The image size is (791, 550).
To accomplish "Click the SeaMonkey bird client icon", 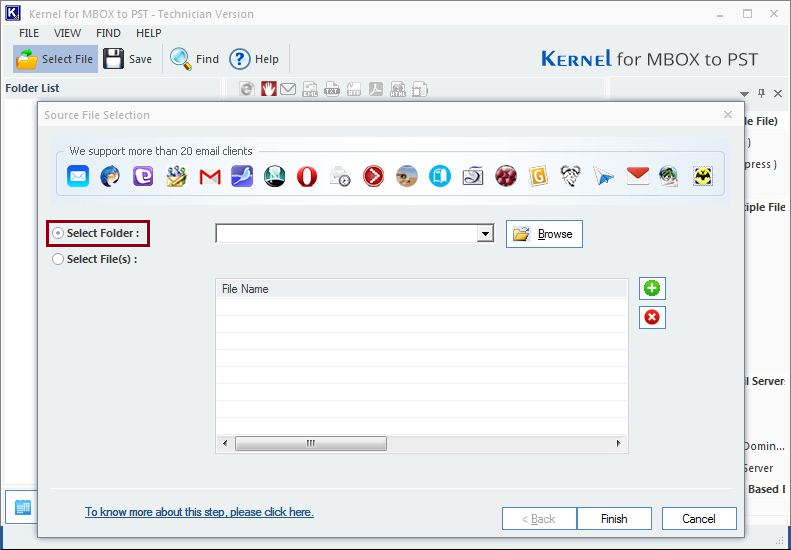I will (242, 177).
